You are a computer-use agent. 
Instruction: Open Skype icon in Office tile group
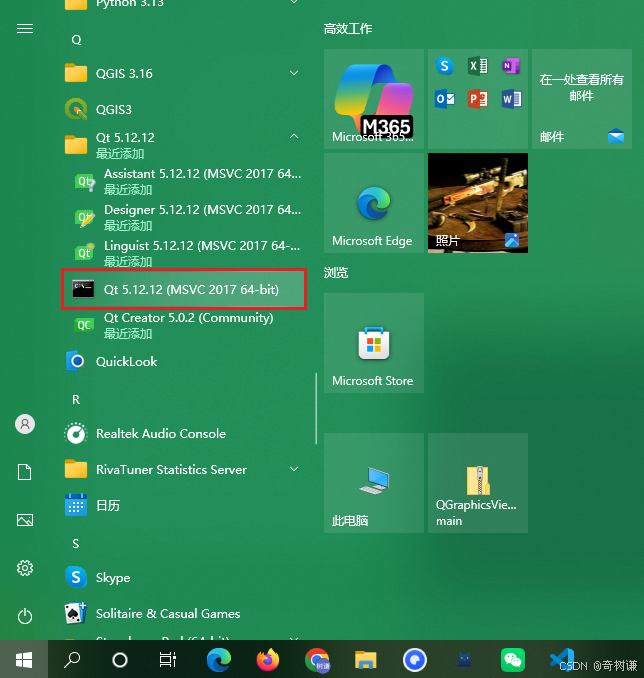tap(445, 66)
